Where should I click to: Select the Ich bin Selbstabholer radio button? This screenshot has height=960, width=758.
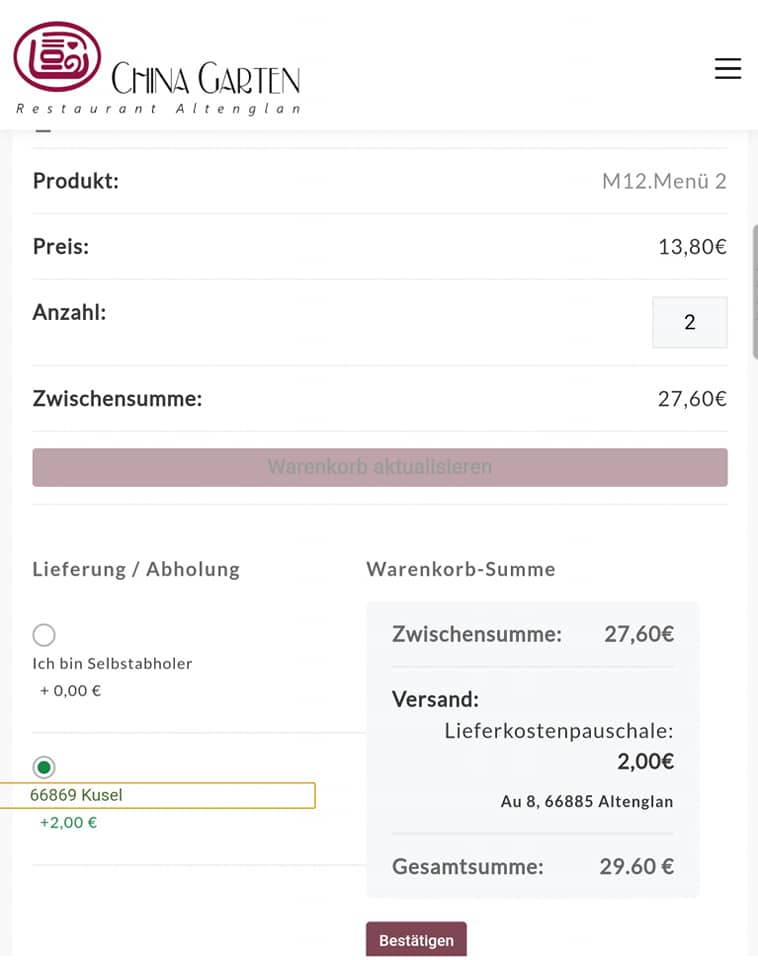tap(44, 635)
